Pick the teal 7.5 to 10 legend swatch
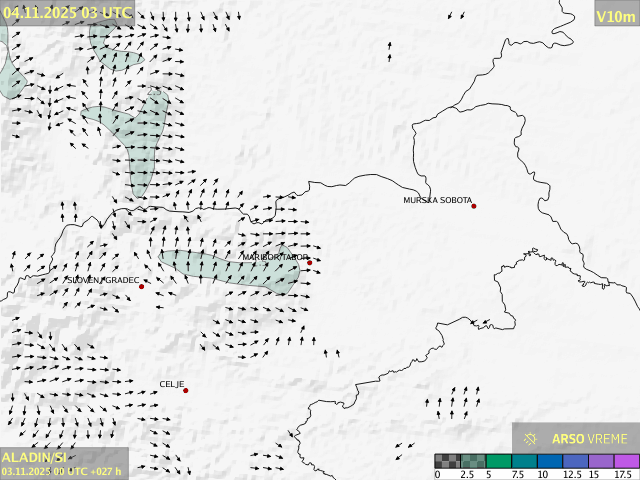 (524, 461)
